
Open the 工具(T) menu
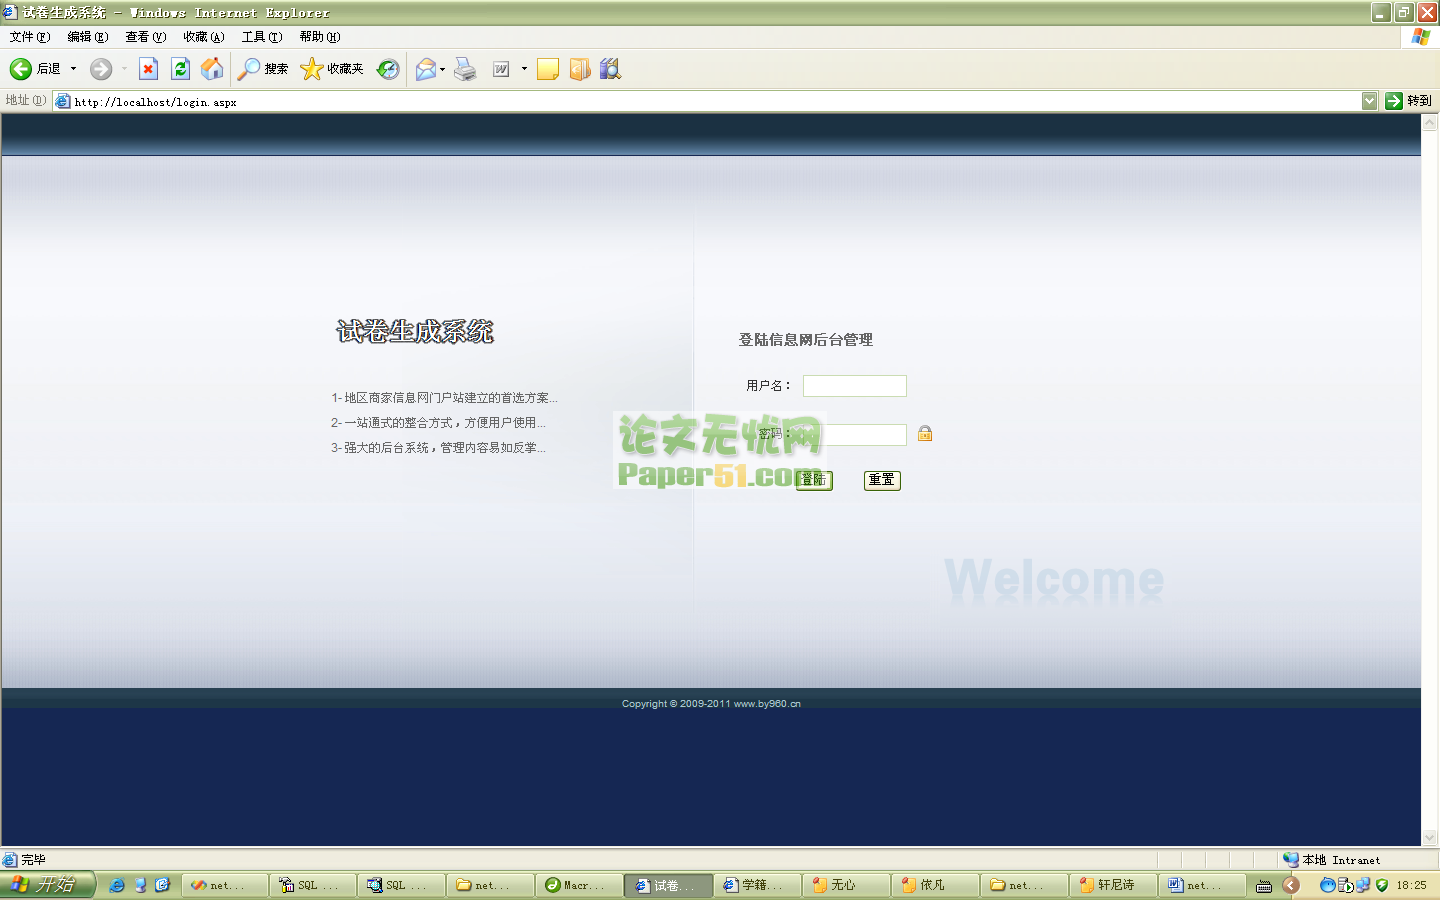point(262,37)
